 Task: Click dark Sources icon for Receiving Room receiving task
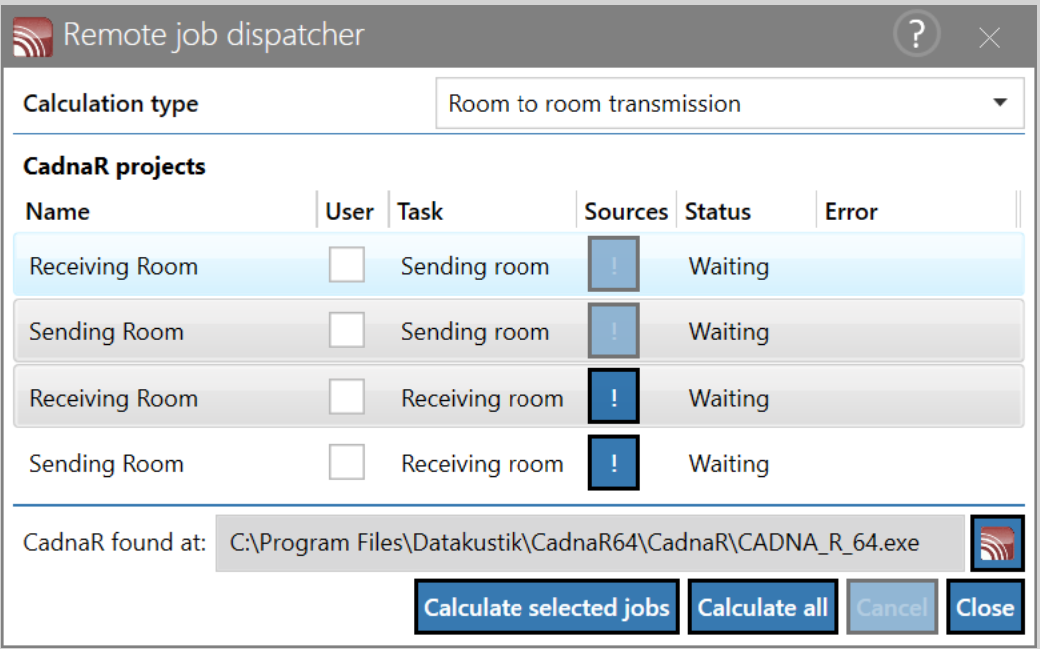[x=614, y=396]
